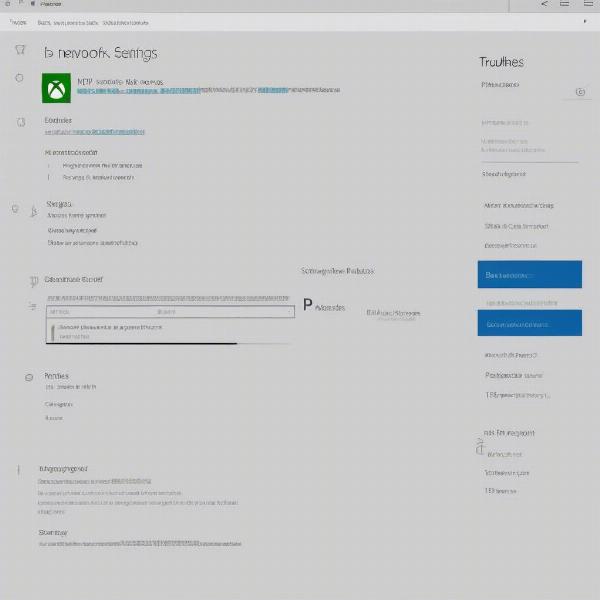The width and height of the screenshot is (600, 600).
Task: Click the black progress bar under the dropdown
Action: [x=142, y=344]
